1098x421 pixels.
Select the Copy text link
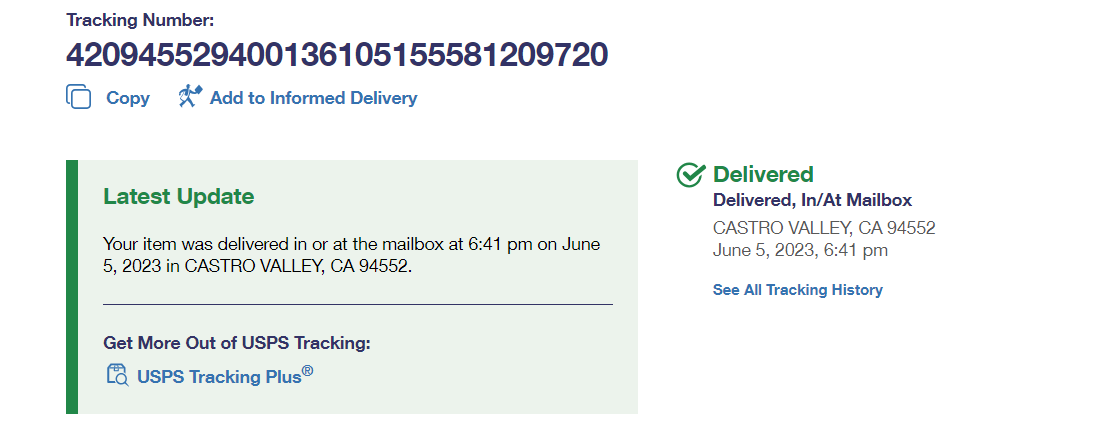coord(128,98)
